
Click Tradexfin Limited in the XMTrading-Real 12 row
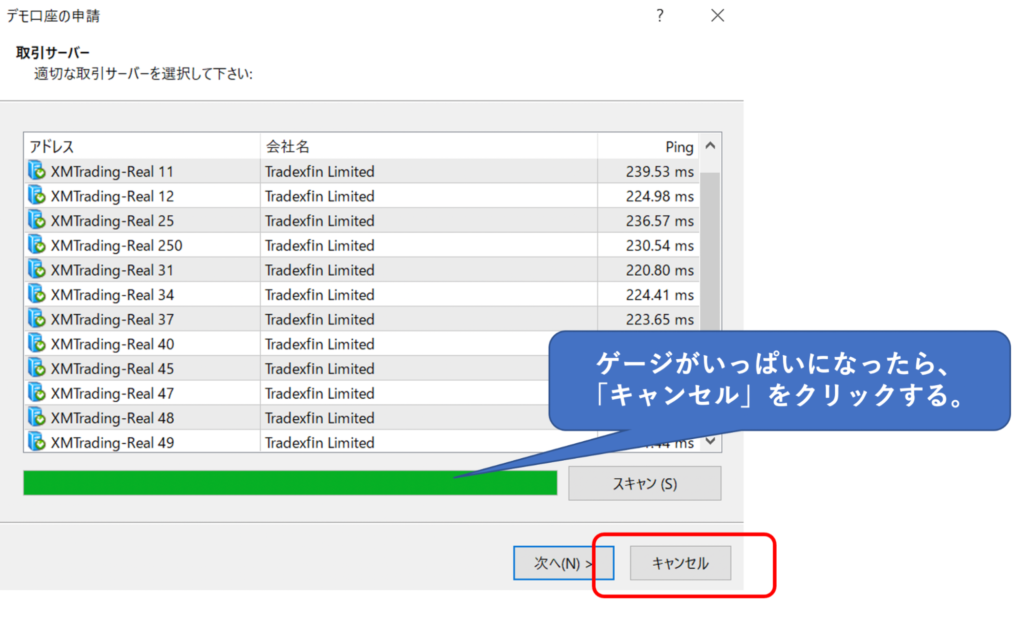[319, 196]
